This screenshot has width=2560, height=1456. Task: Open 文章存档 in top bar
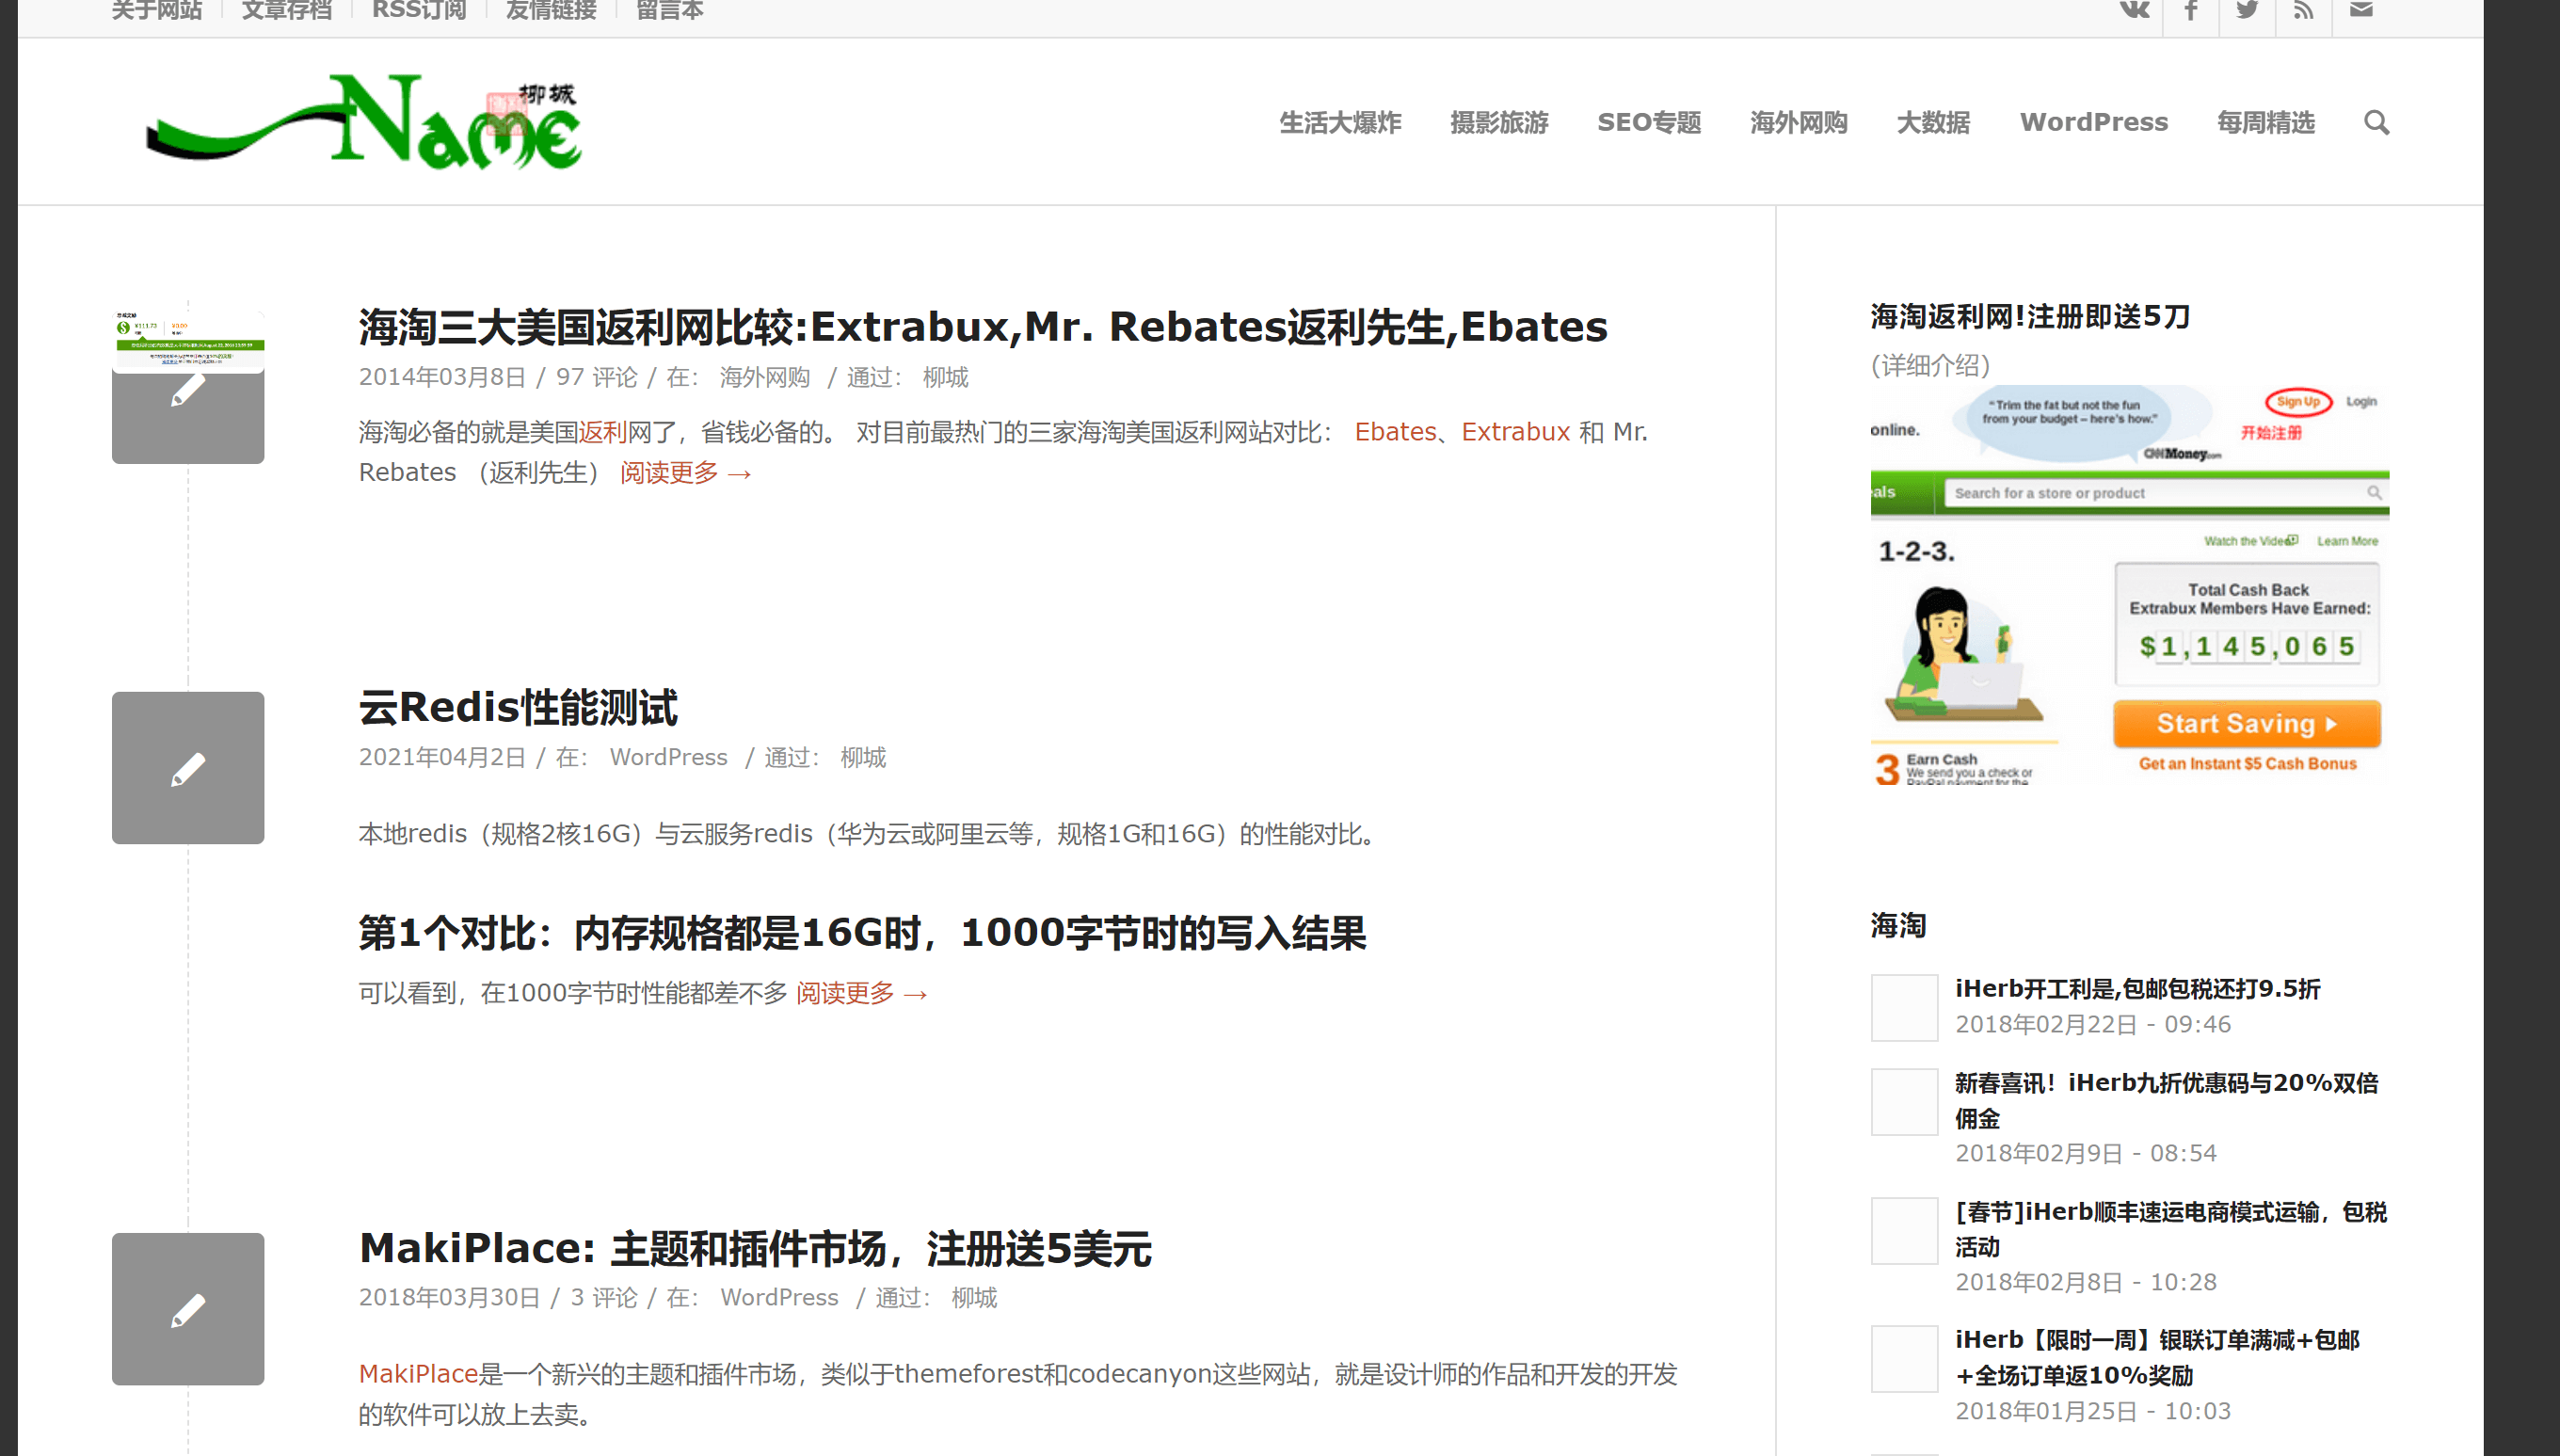click(287, 10)
